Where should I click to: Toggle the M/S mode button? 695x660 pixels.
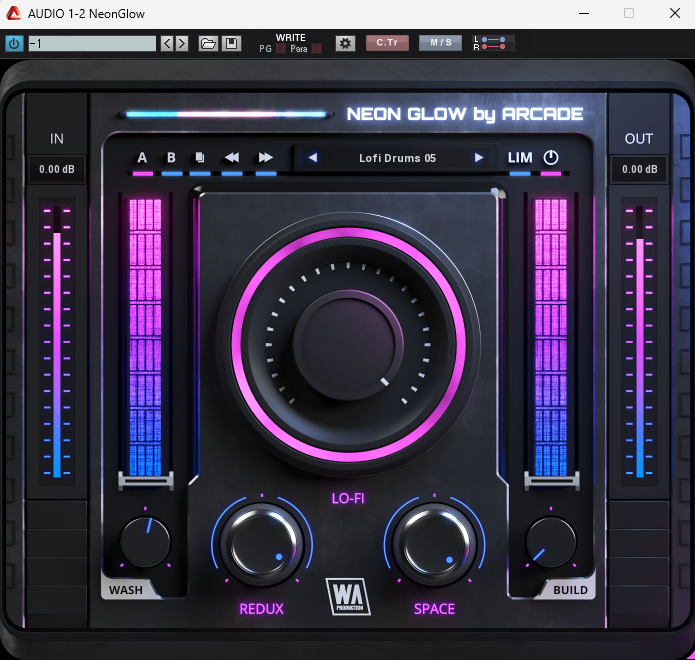pyautogui.click(x=441, y=43)
